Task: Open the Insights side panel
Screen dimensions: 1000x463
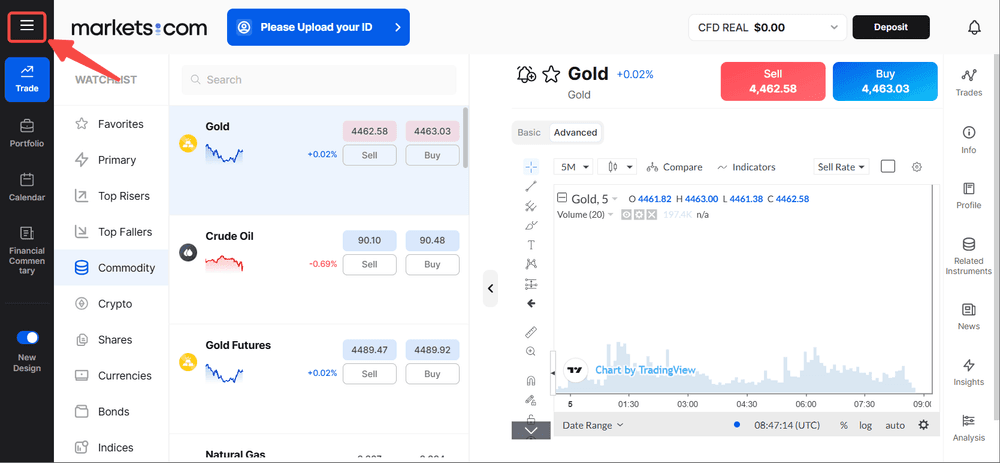Action: click(969, 372)
